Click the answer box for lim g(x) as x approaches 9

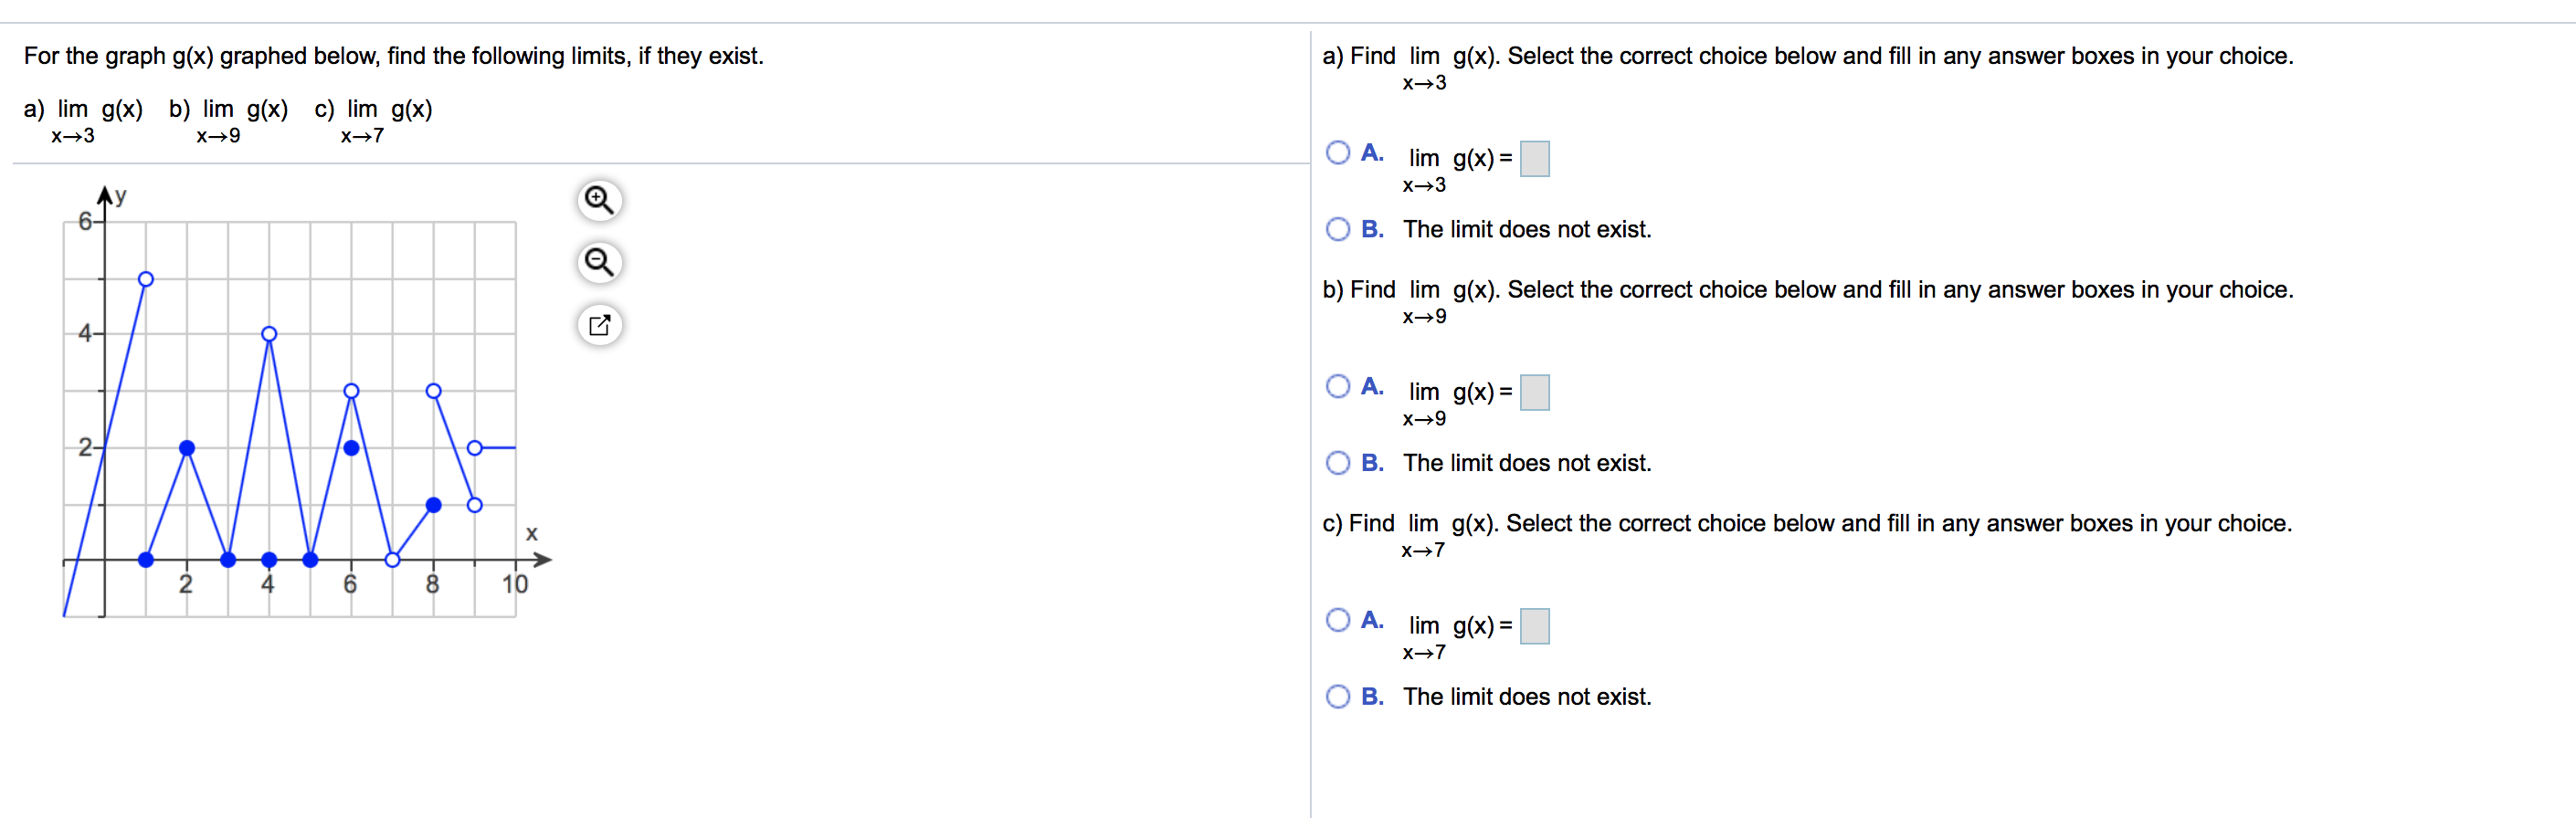[x=1535, y=392]
